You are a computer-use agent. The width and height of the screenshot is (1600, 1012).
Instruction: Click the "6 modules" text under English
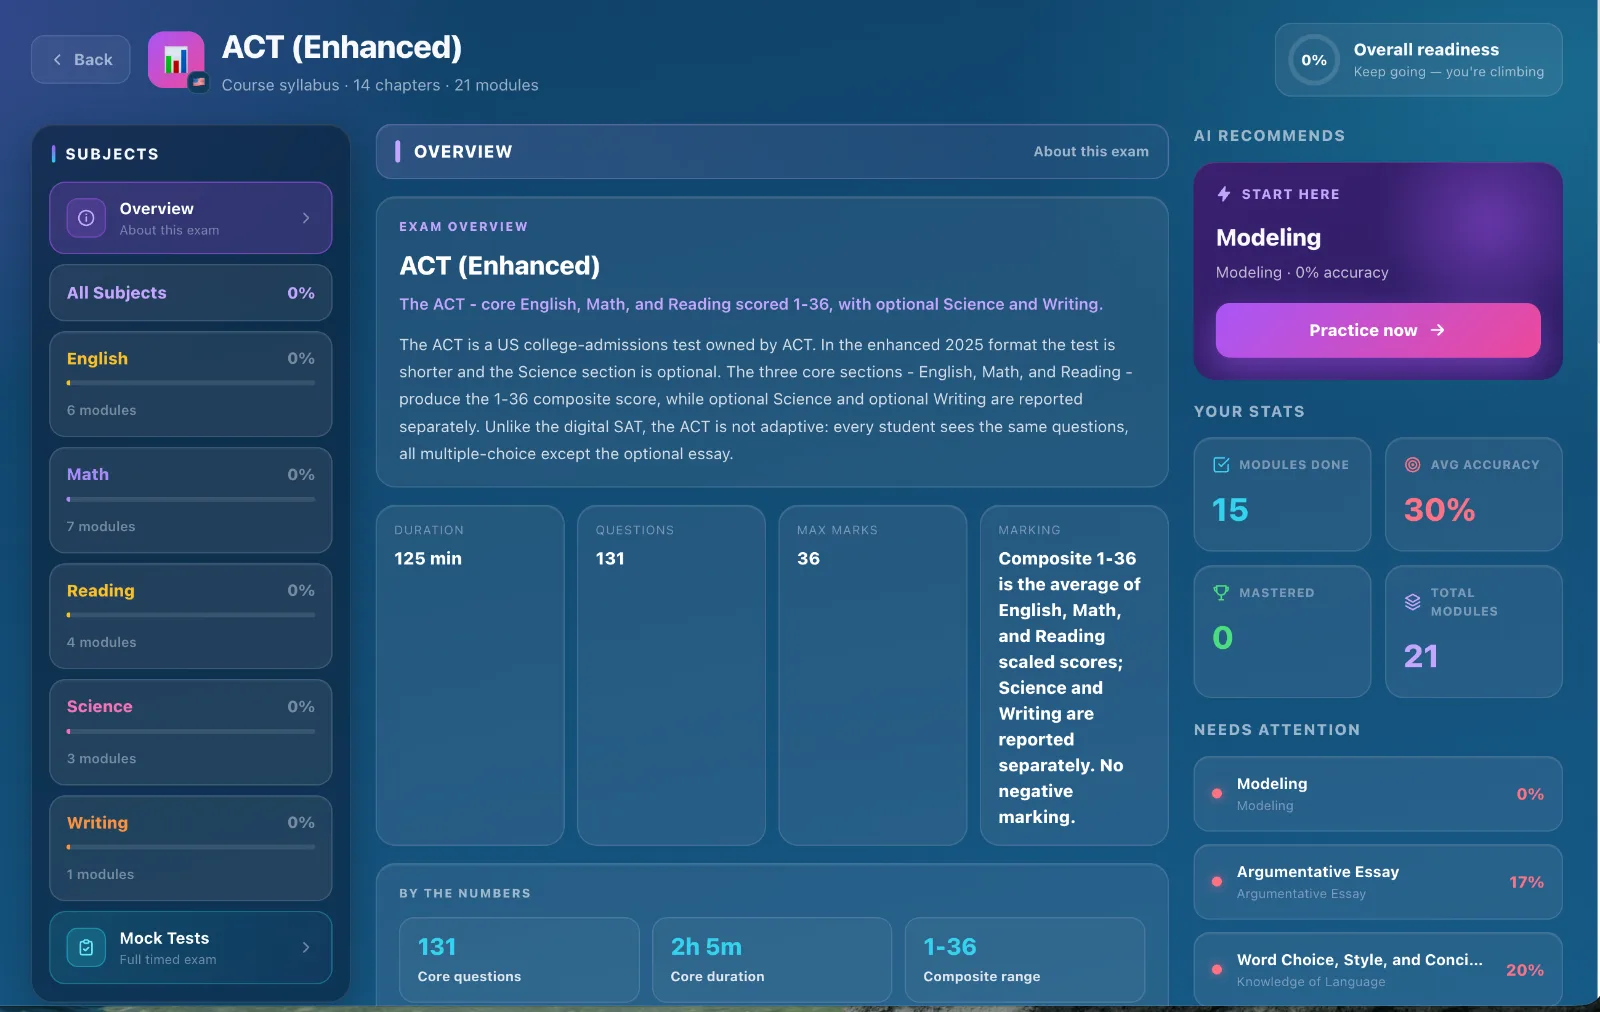(102, 410)
